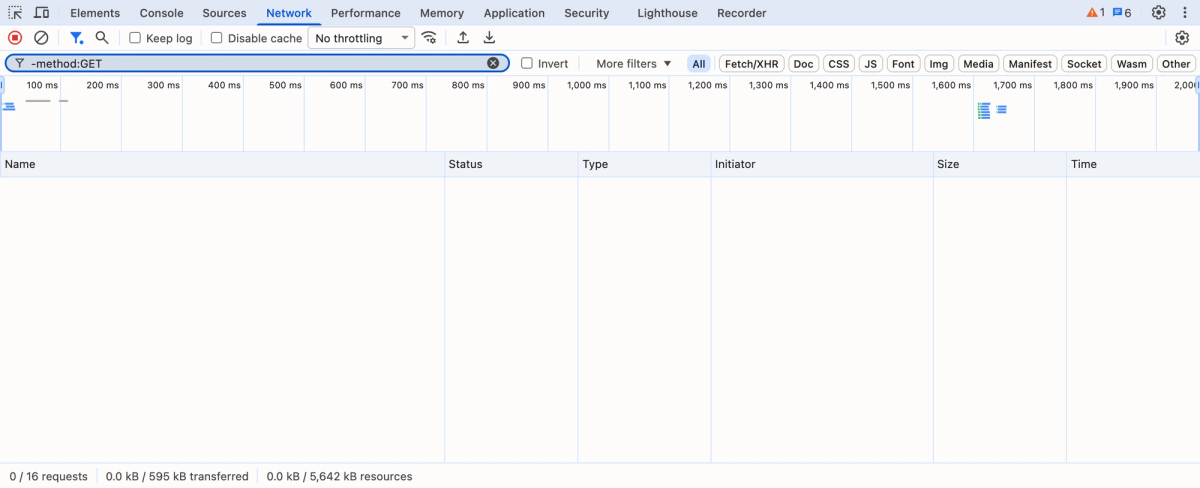
Task: Show the six issues badge
Action: [x=1122, y=13]
